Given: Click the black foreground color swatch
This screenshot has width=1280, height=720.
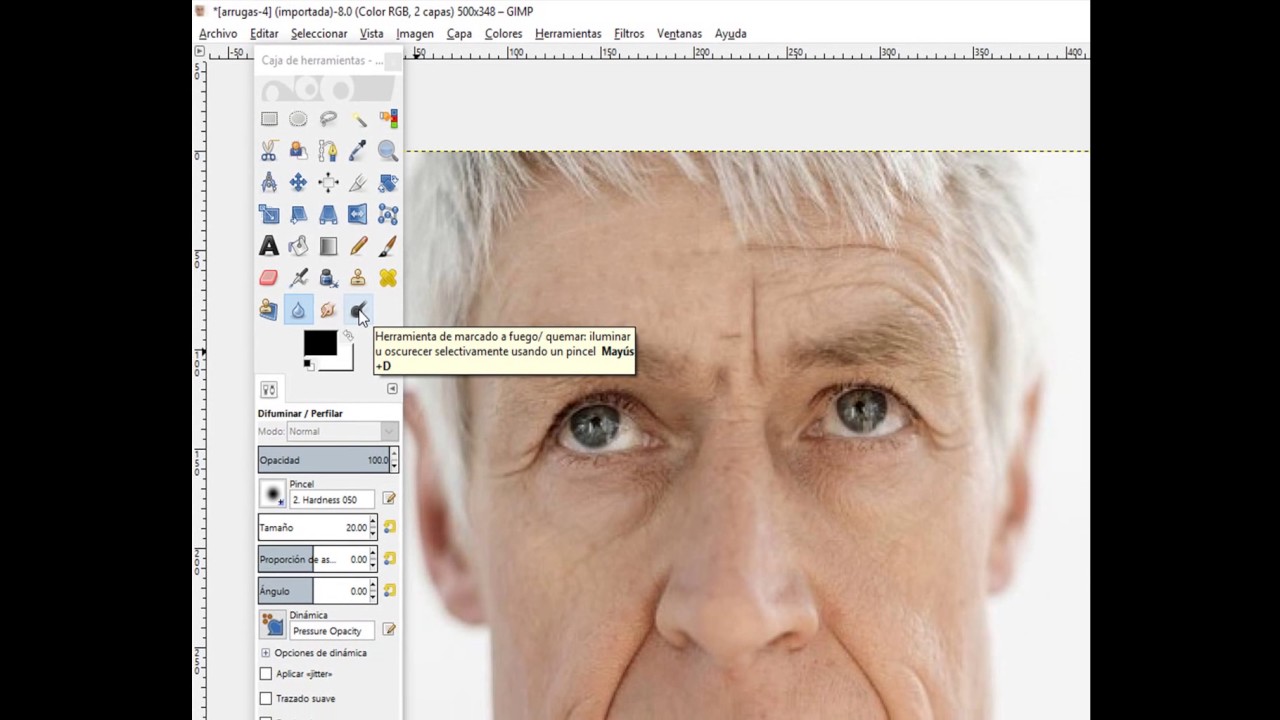Looking at the screenshot, I should 318,342.
